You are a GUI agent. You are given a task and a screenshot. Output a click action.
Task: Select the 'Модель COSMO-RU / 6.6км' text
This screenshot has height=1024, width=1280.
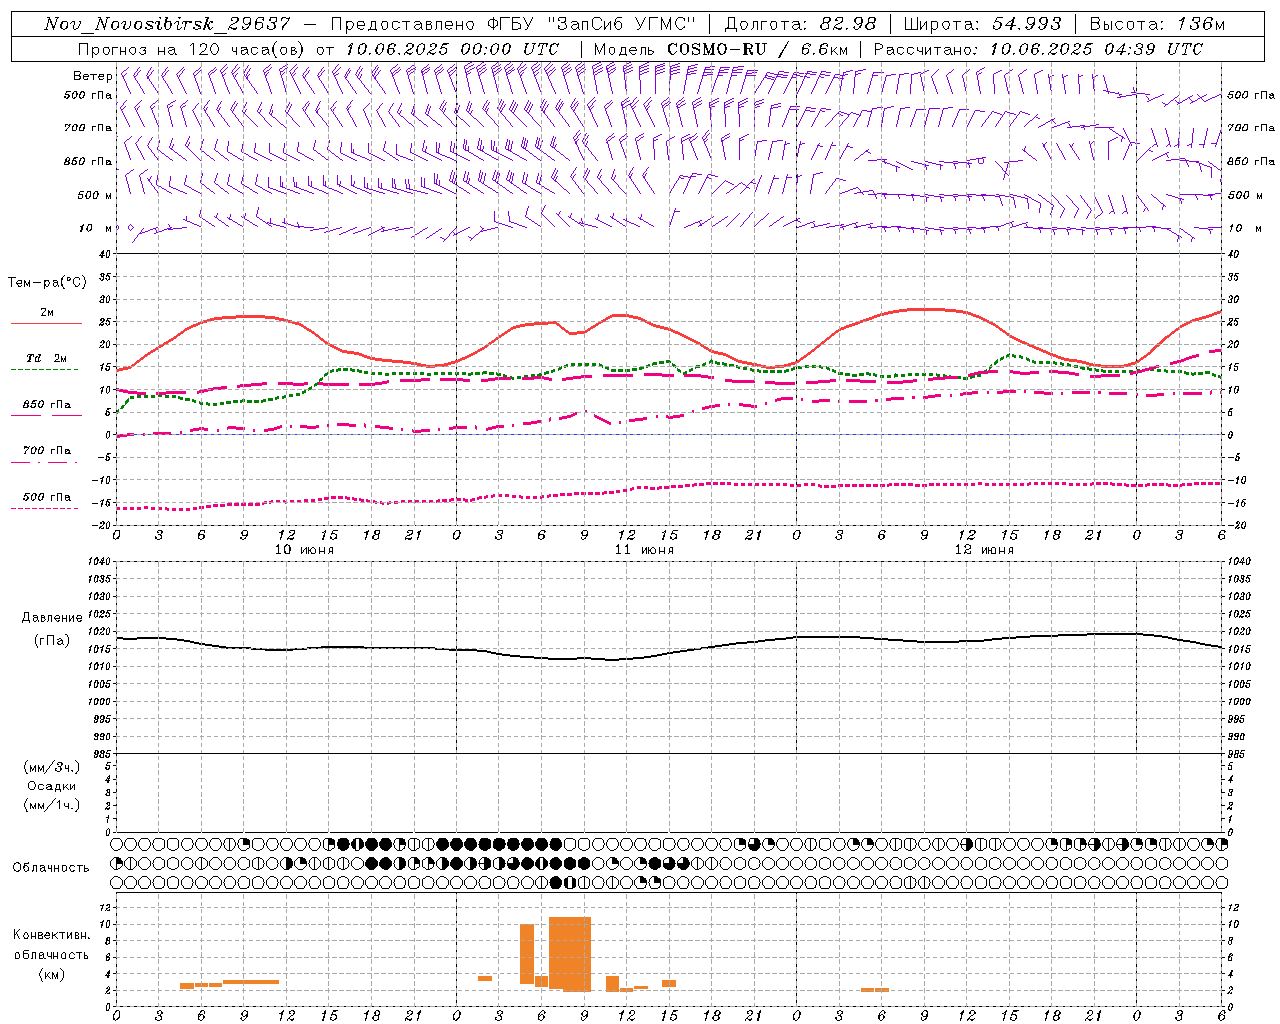pyautogui.click(x=720, y=49)
